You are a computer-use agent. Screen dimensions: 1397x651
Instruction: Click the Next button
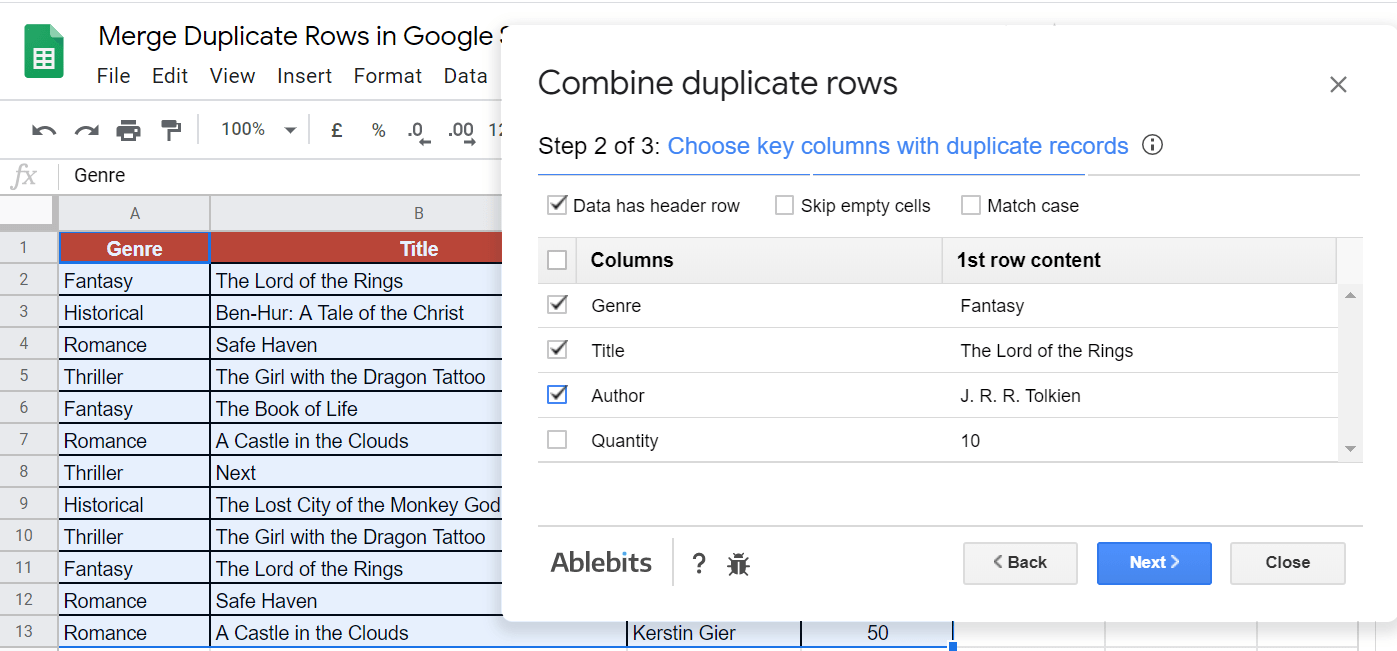1154,563
